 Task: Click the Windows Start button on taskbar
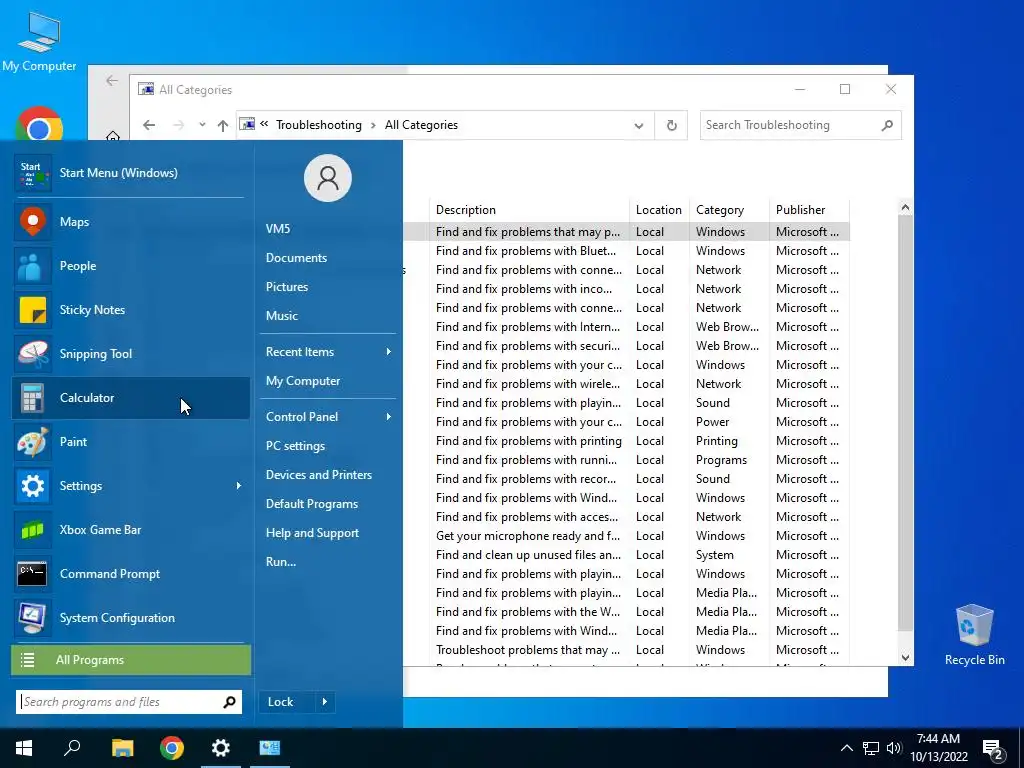[24, 748]
